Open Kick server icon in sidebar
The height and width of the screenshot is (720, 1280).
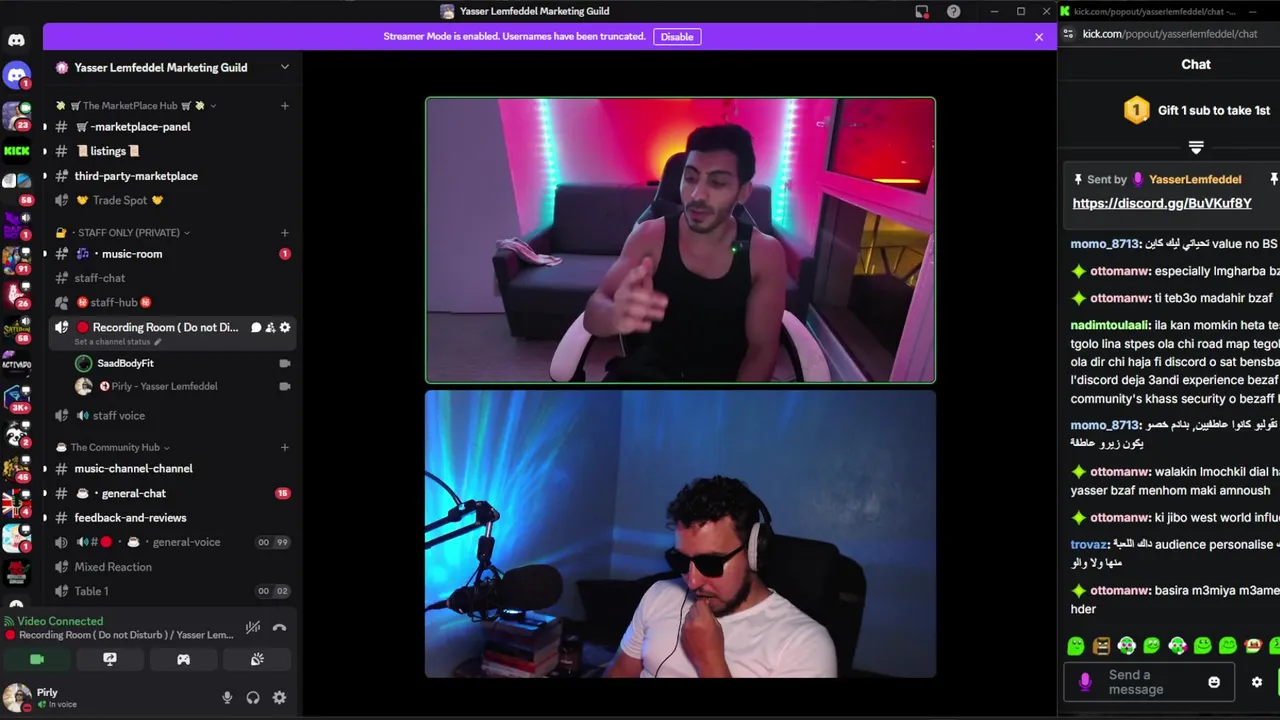(x=16, y=151)
